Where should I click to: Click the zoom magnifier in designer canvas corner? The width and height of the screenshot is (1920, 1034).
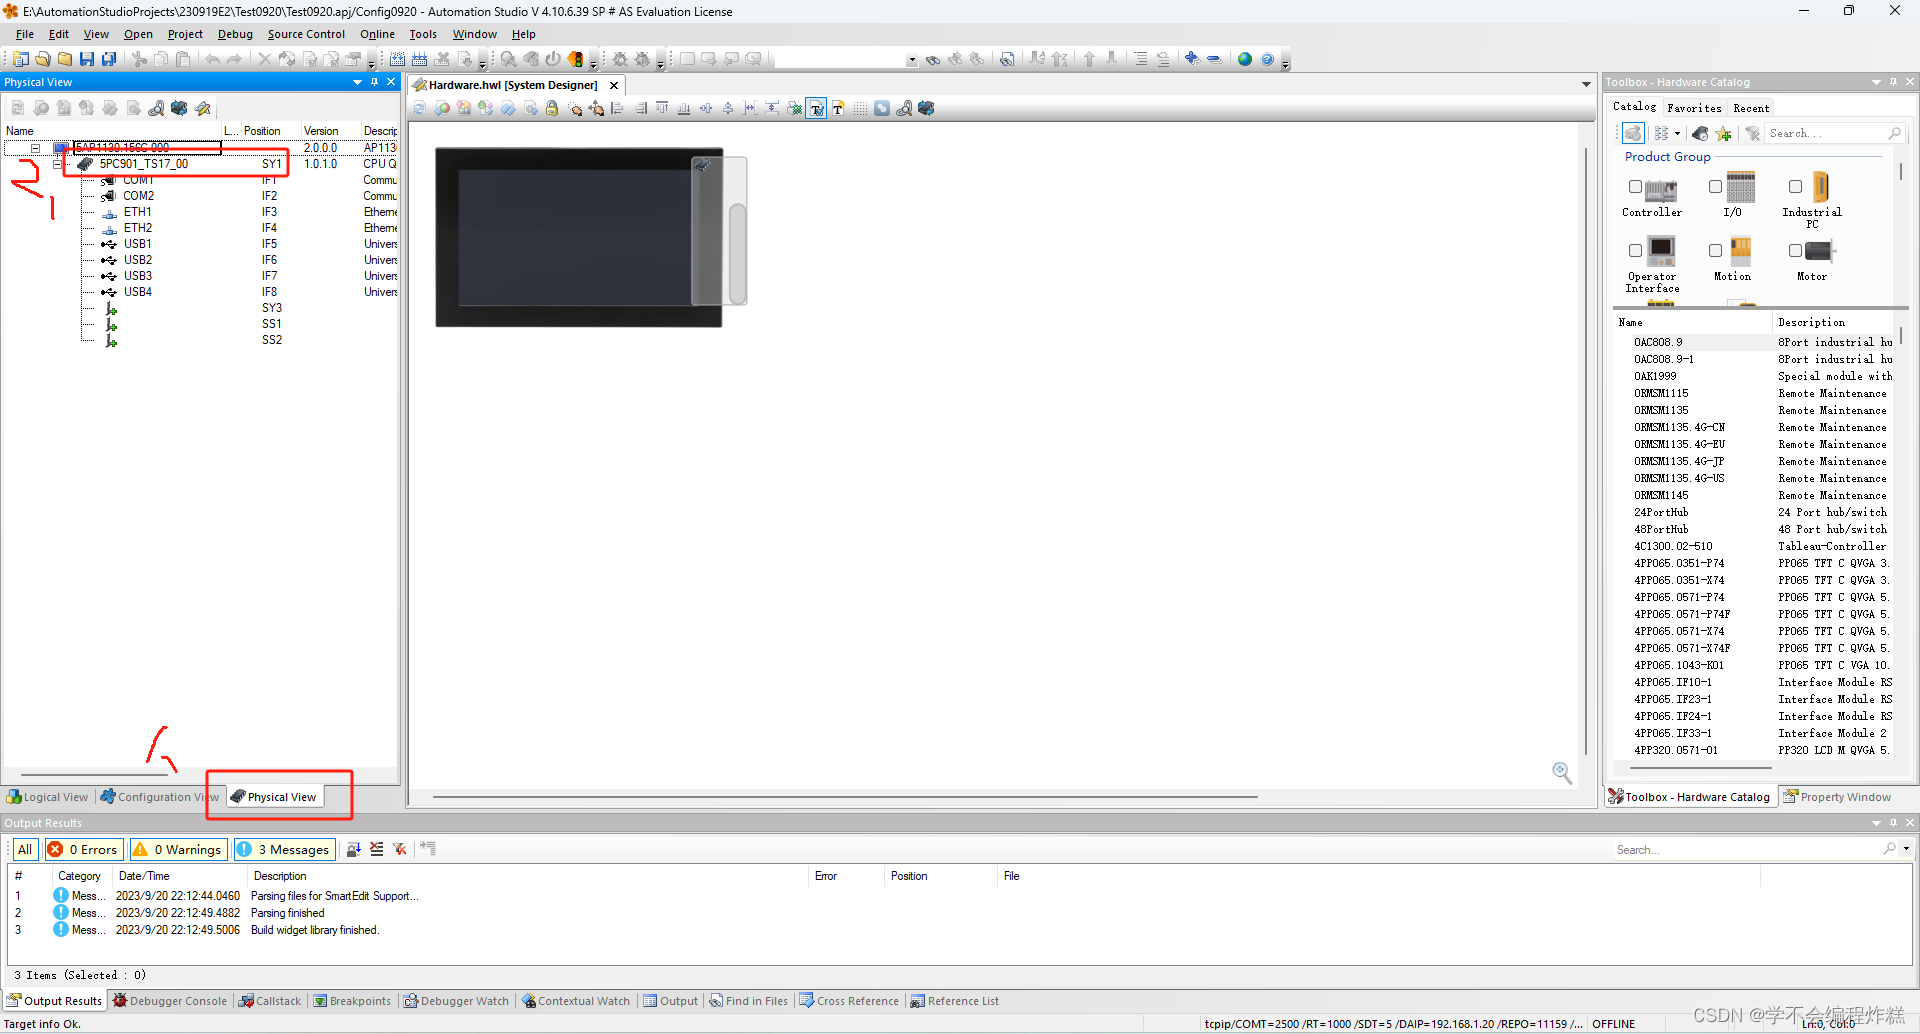[1562, 772]
